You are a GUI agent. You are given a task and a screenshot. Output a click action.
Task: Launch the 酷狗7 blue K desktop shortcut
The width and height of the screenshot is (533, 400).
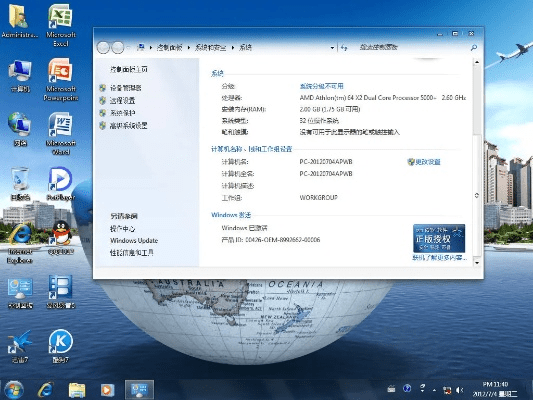(61, 346)
